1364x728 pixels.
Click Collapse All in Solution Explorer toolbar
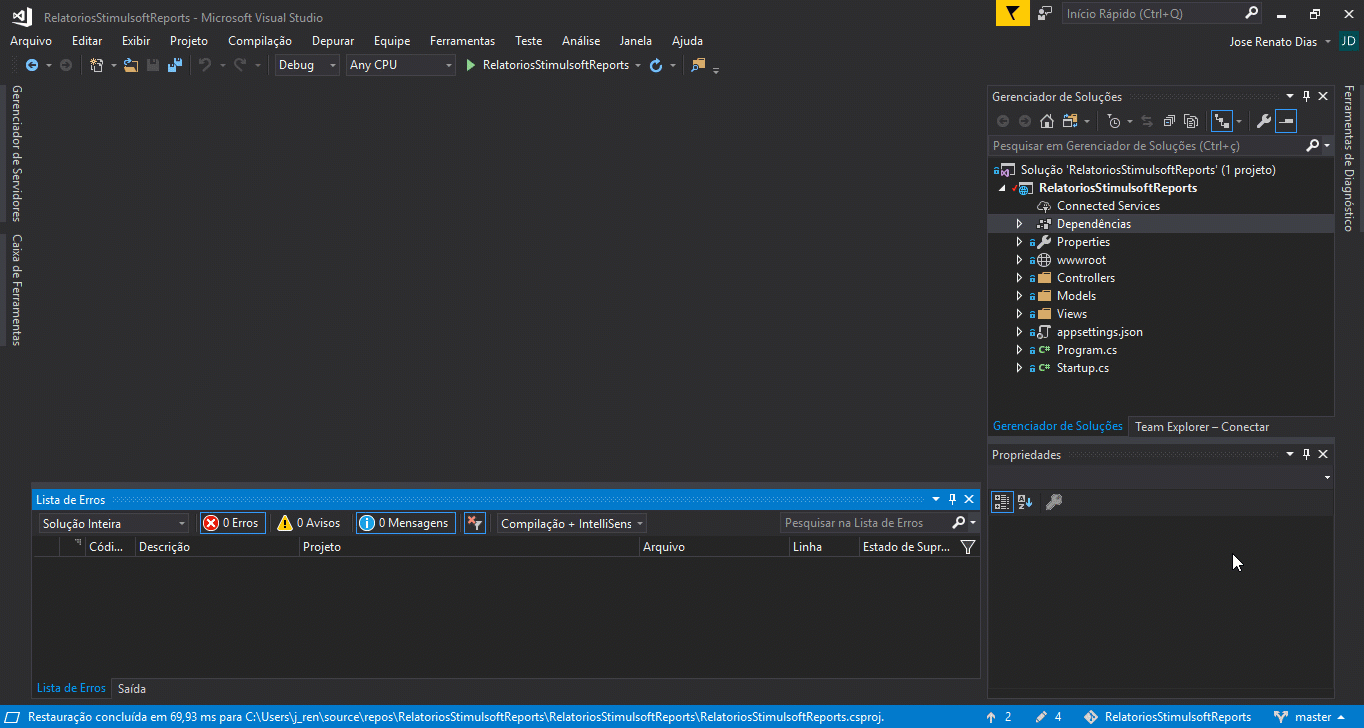(1169, 121)
